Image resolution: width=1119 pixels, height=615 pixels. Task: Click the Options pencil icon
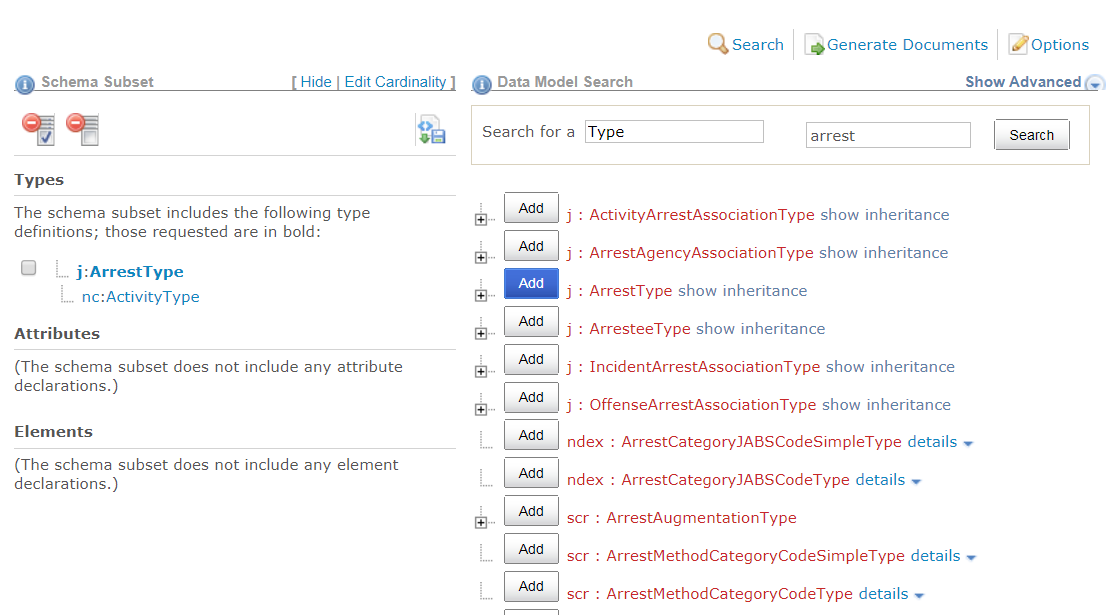tap(1018, 44)
